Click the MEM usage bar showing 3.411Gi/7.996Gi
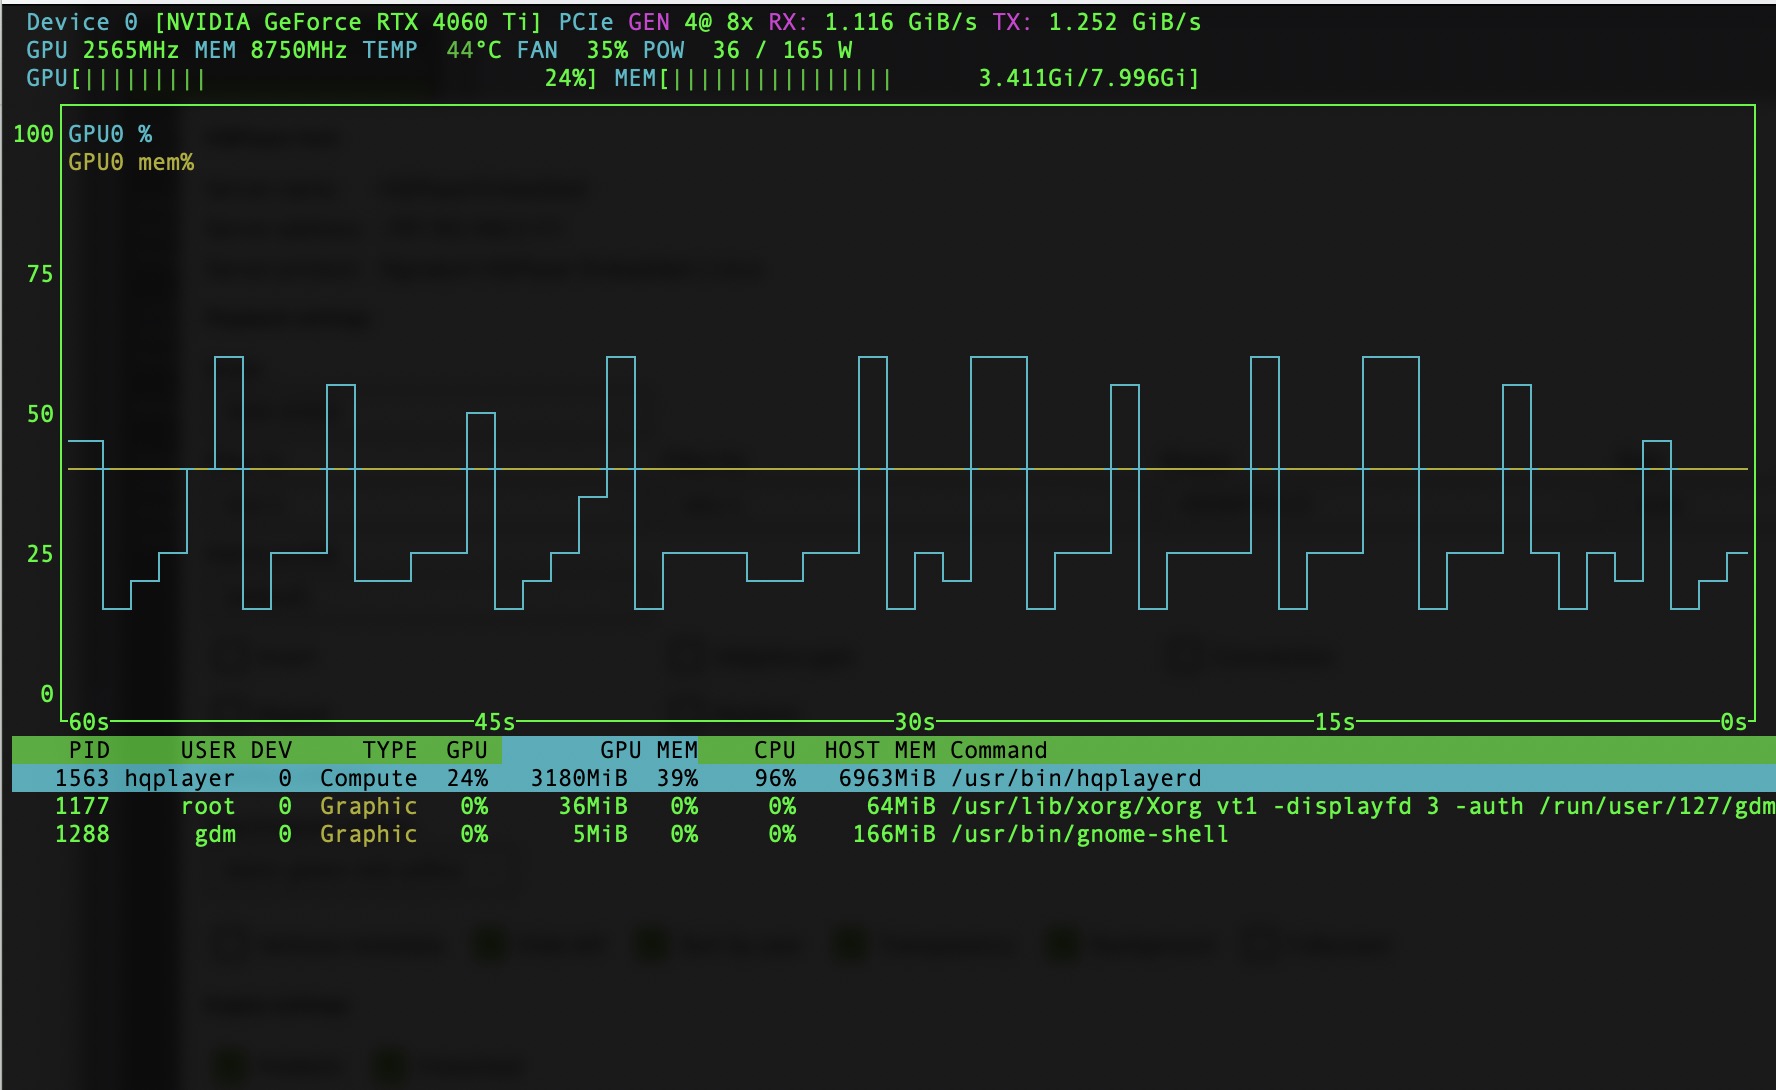The width and height of the screenshot is (1776, 1090). tap(907, 78)
